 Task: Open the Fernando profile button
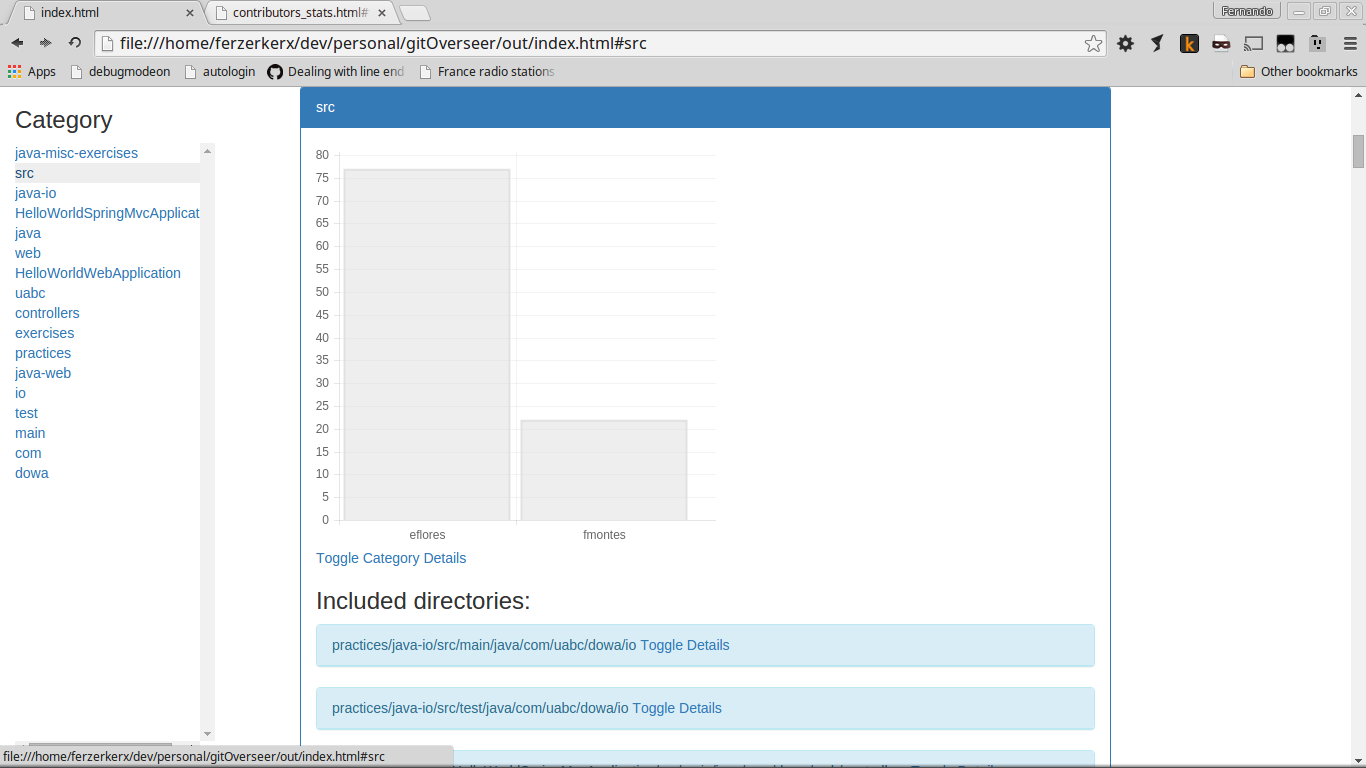coord(1246,11)
